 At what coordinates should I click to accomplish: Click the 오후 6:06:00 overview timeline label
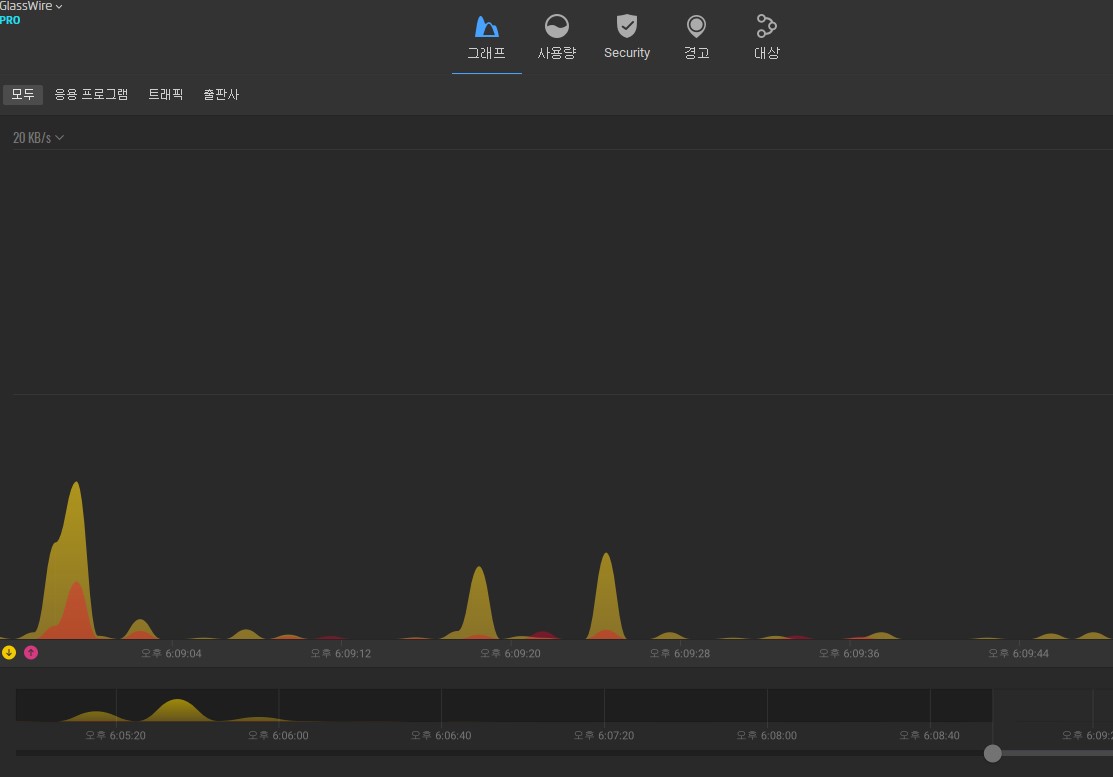pyautogui.click(x=278, y=736)
